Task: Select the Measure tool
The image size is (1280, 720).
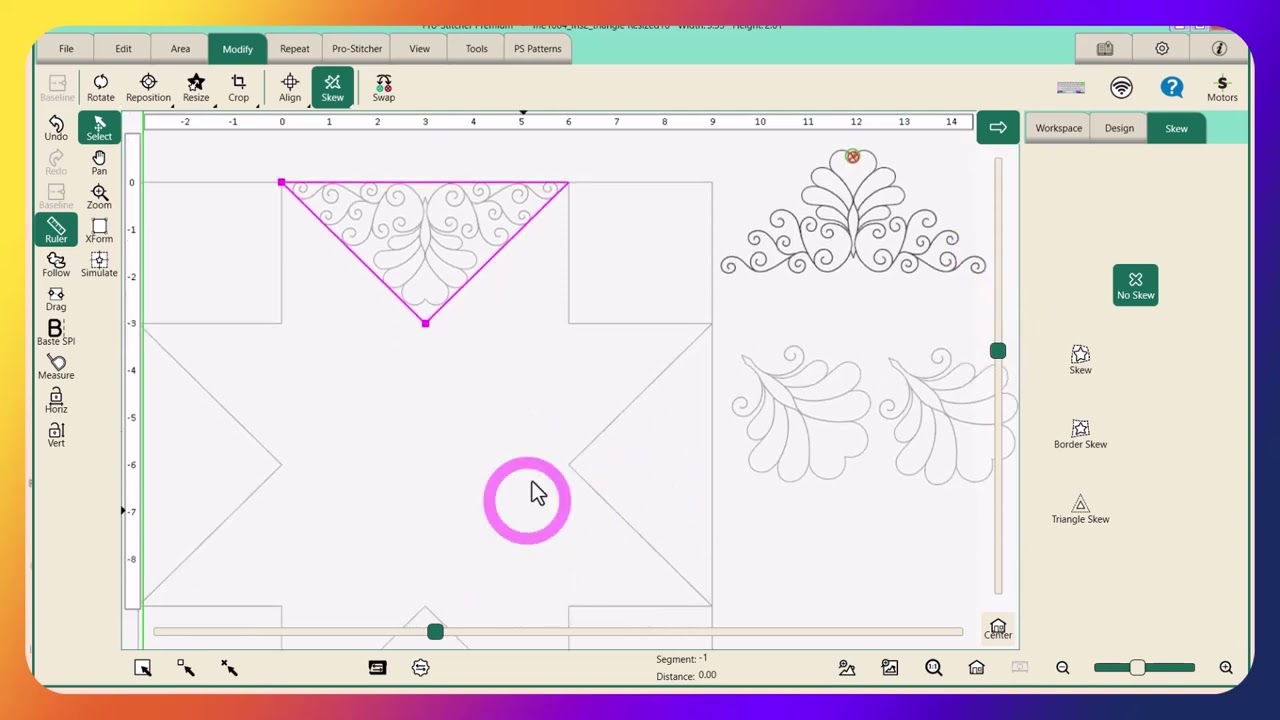Action: (x=56, y=367)
